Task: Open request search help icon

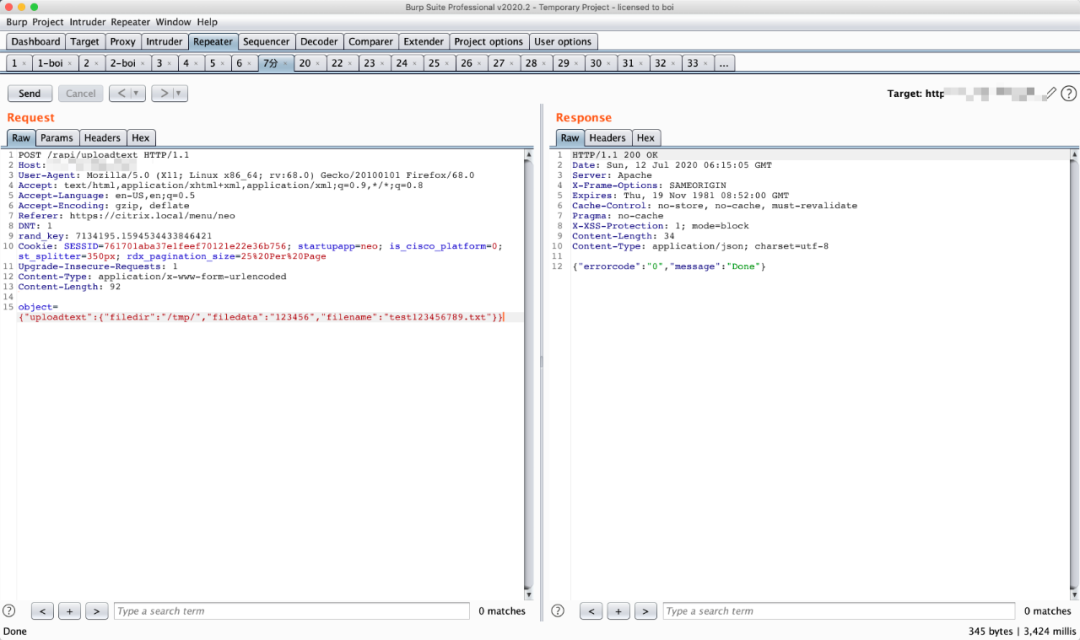Action: (x=9, y=610)
